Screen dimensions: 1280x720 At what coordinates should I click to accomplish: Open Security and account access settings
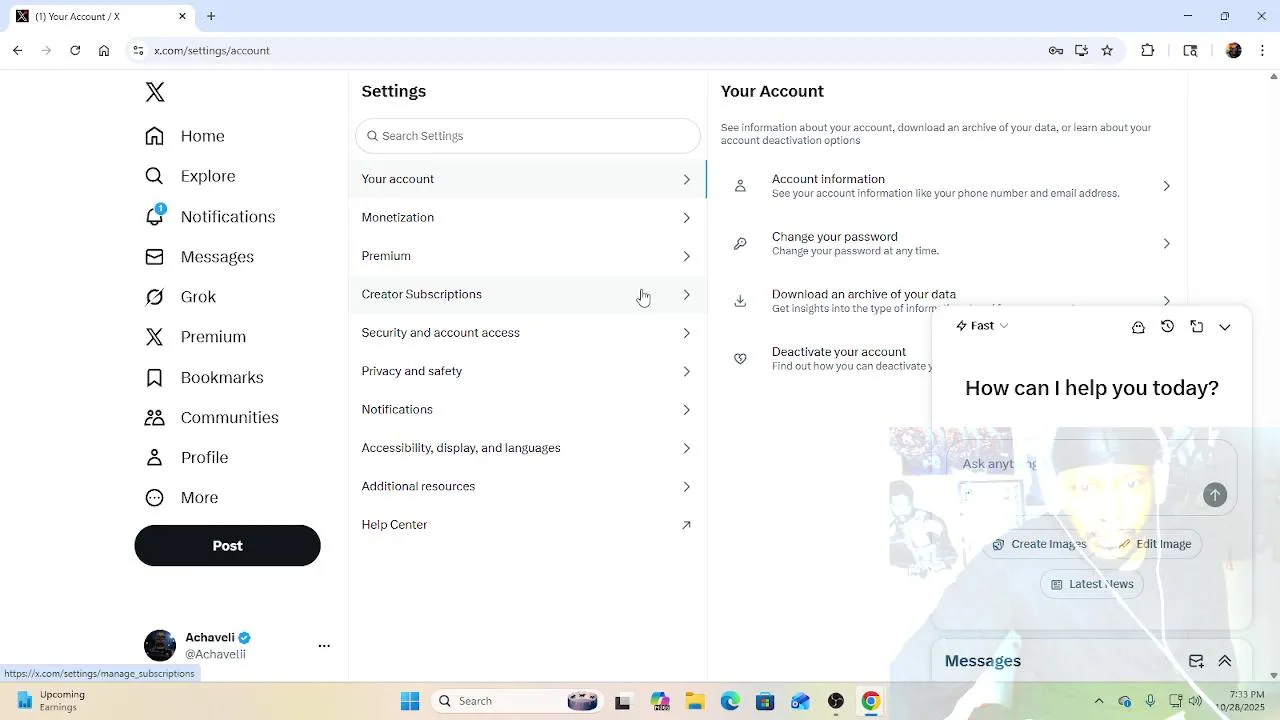pyautogui.click(x=527, y=333)
